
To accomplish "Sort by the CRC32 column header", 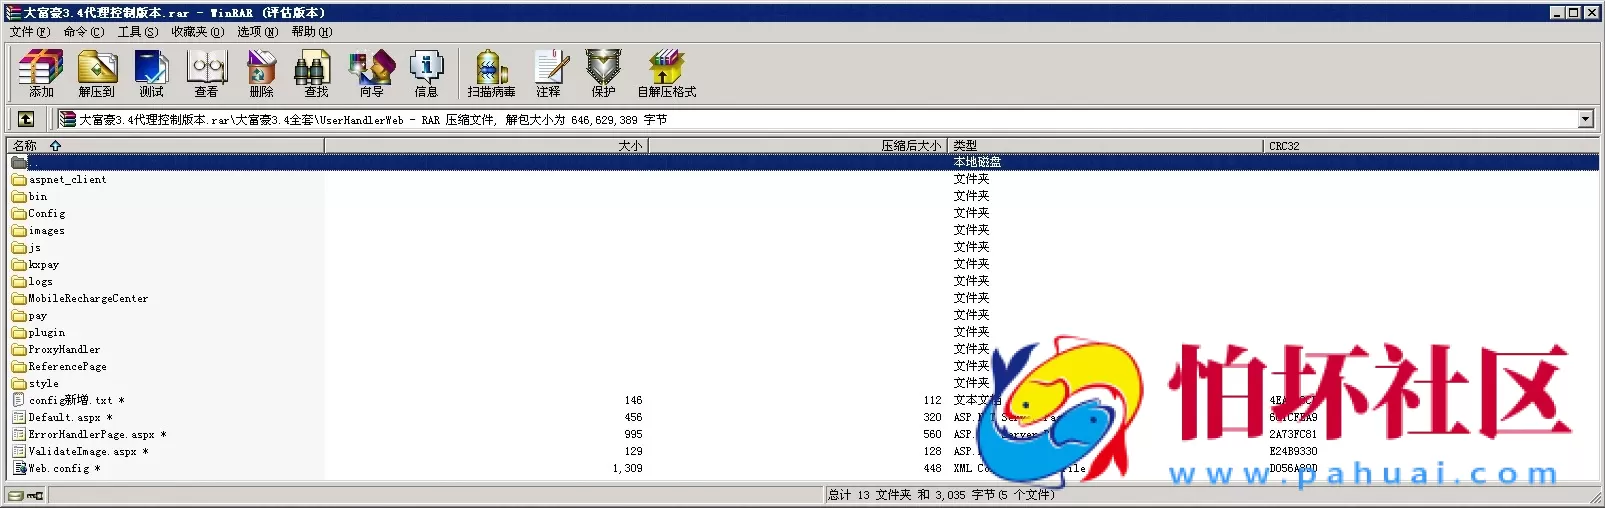I will (x=1284, y=146).
